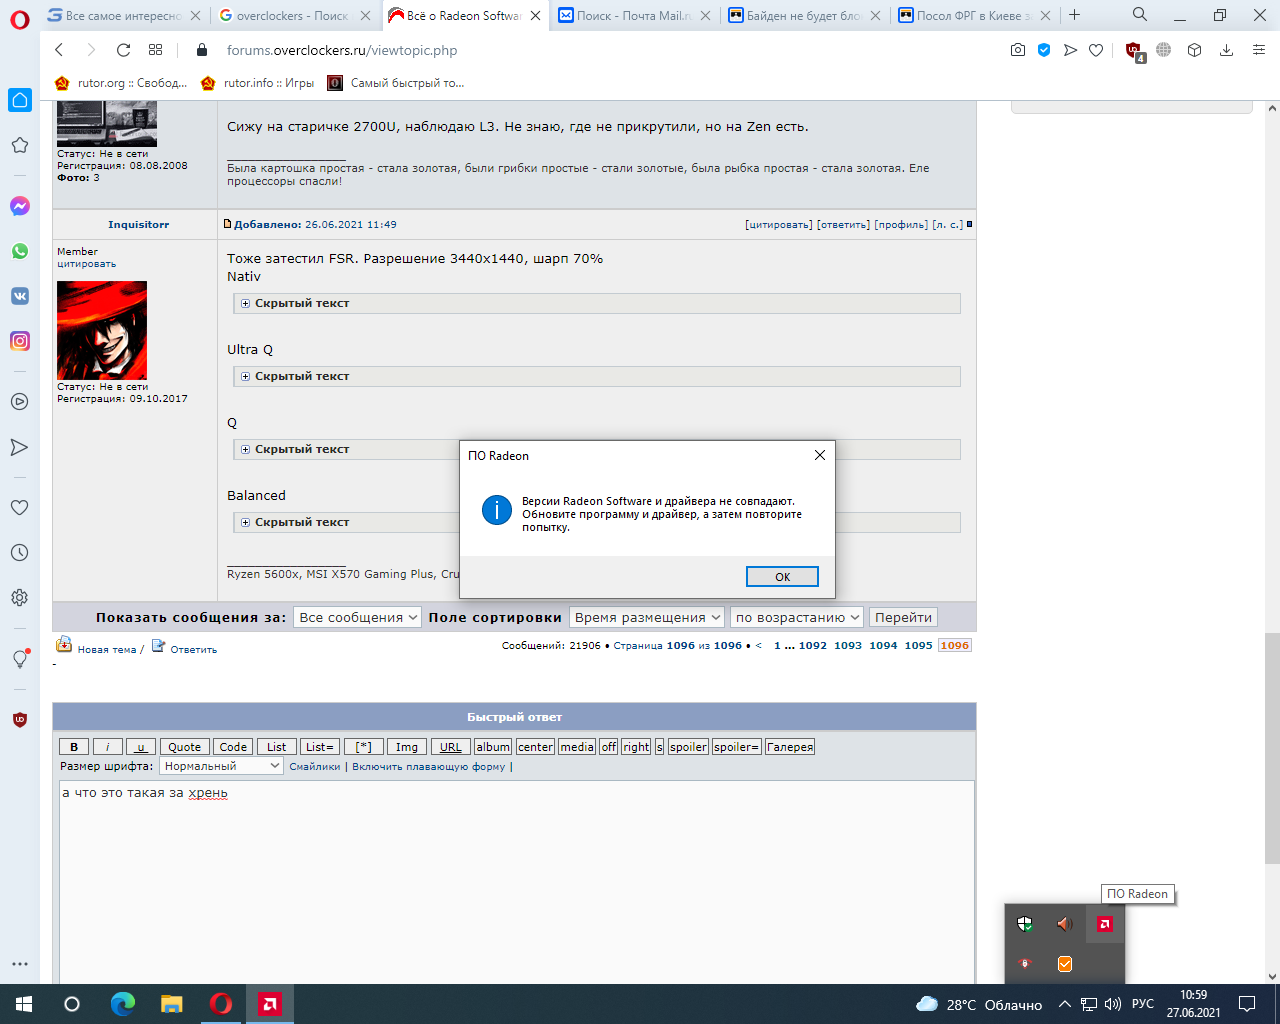Click the AMD Radeon tray icon
The width and height of the screenshot is (1280, 1024).
[x=1105, y=924]
